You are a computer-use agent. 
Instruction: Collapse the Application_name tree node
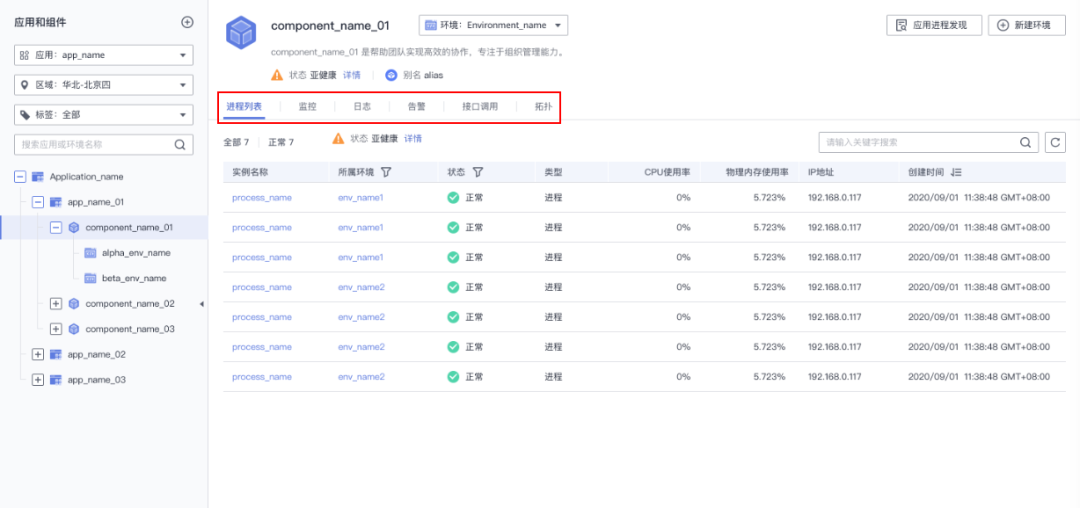pos(21,177)
